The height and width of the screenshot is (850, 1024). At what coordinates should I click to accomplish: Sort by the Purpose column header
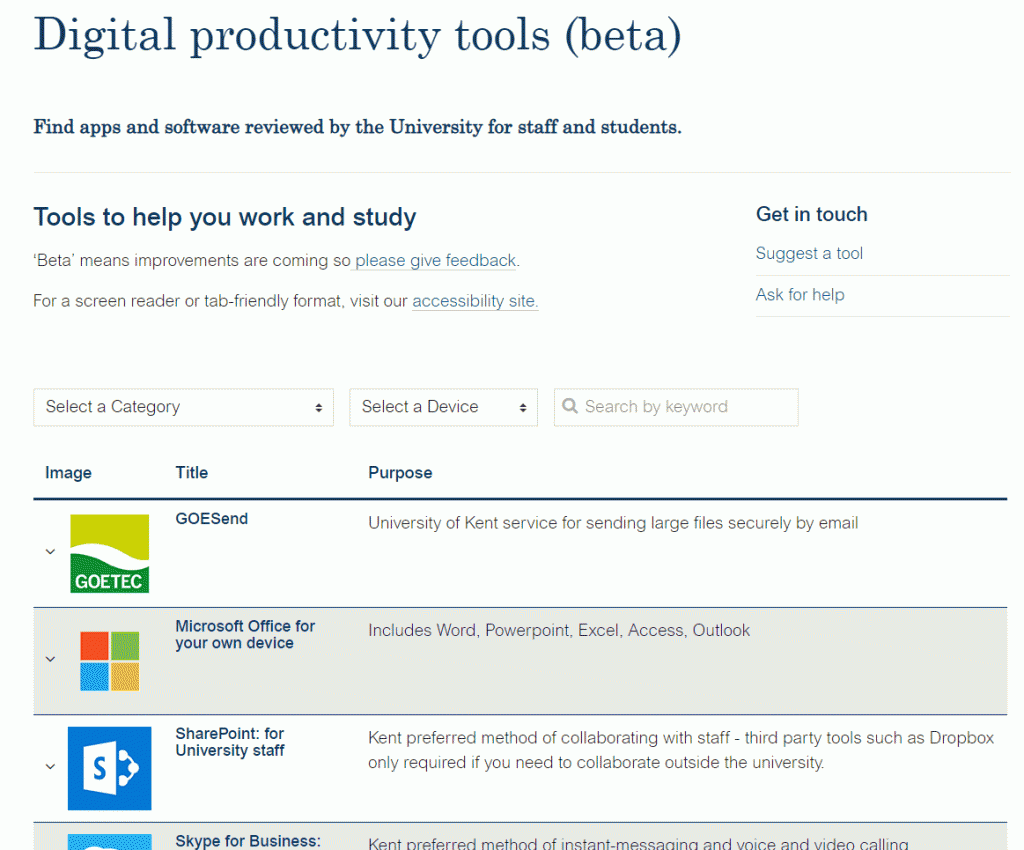400,473
